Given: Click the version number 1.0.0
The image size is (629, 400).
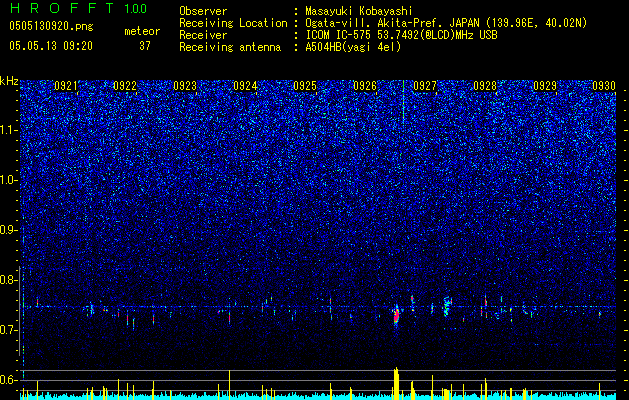Looking at the screenshot, I should point(136,9).
